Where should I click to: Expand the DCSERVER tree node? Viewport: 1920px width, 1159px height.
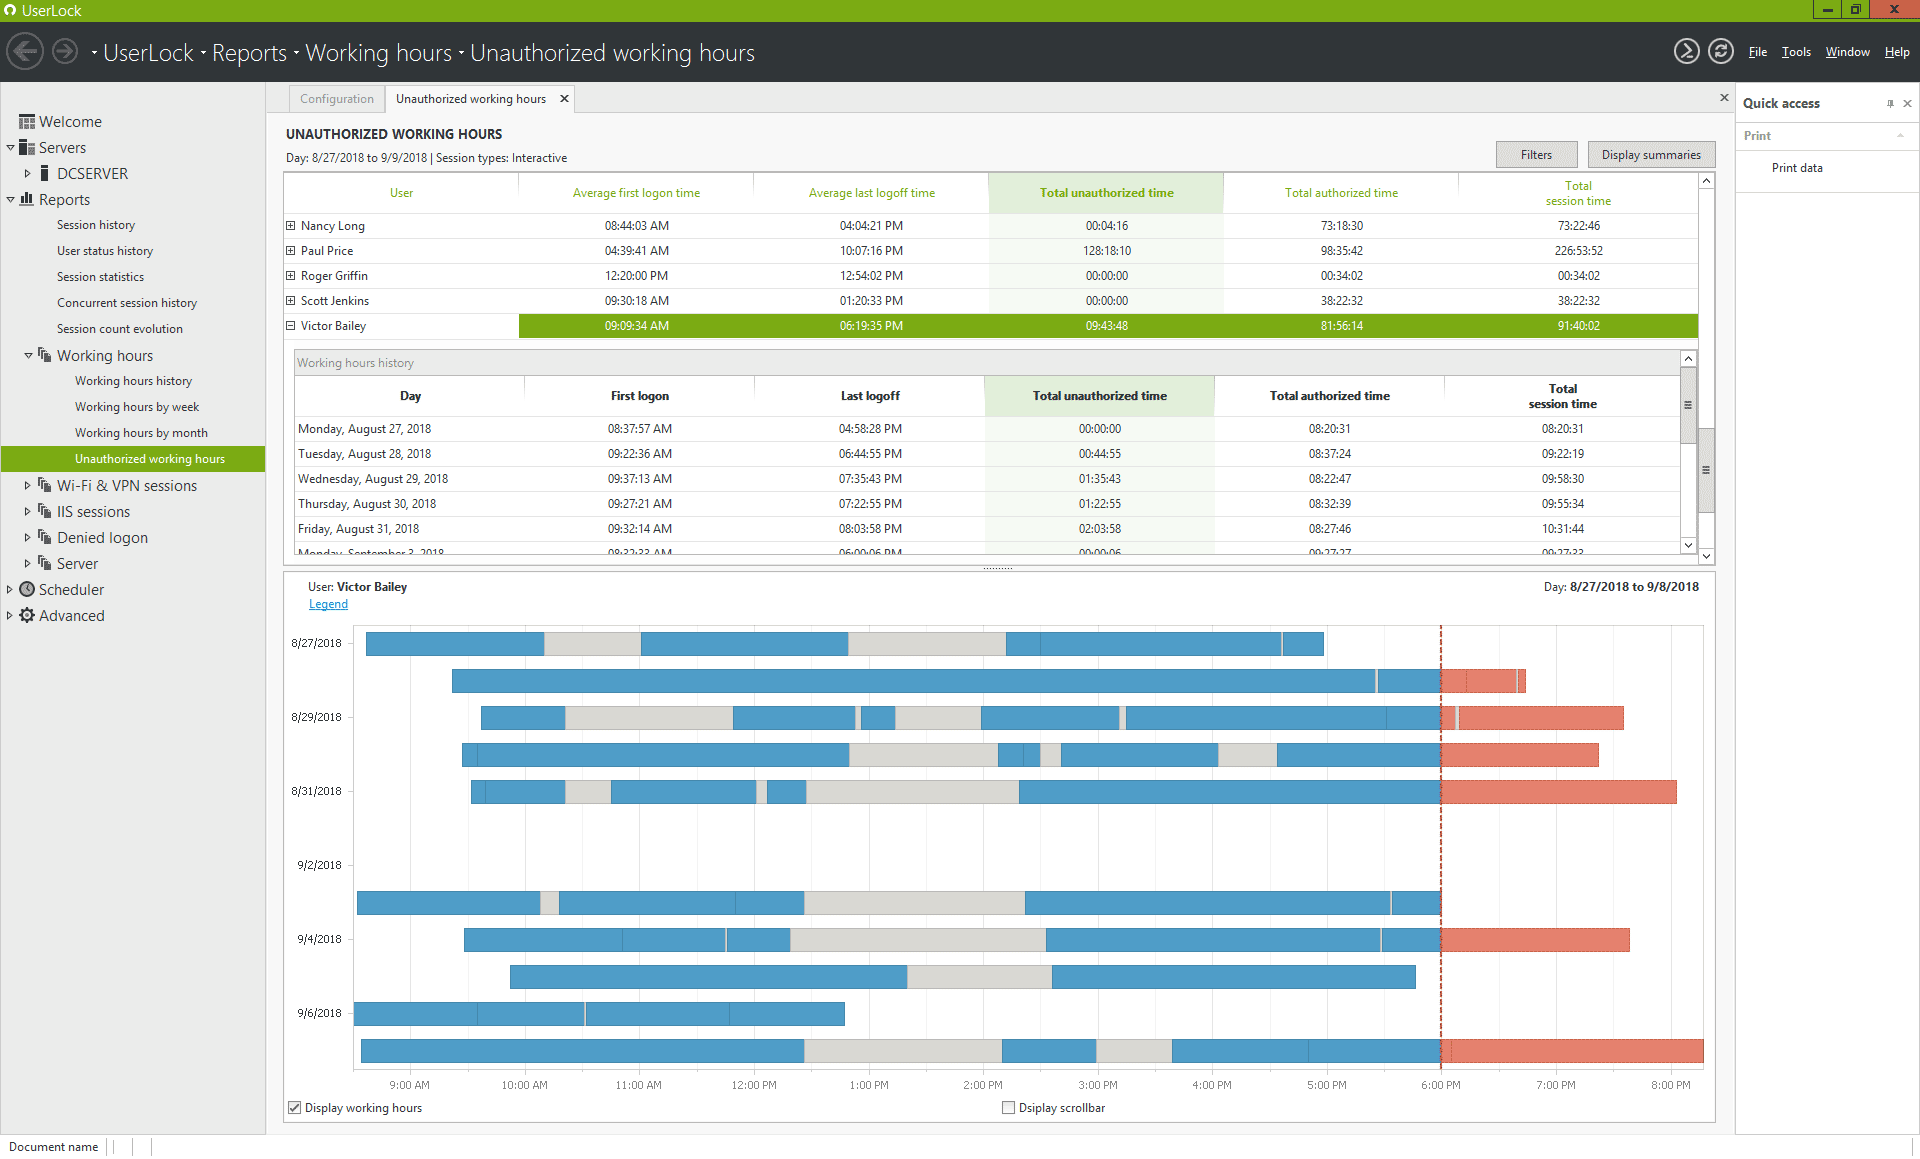click(x=28, y=174)
